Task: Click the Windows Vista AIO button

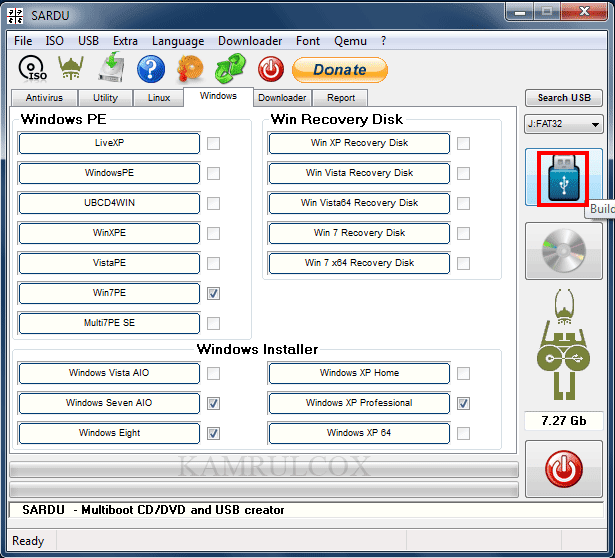Action: tap(109, 373)
